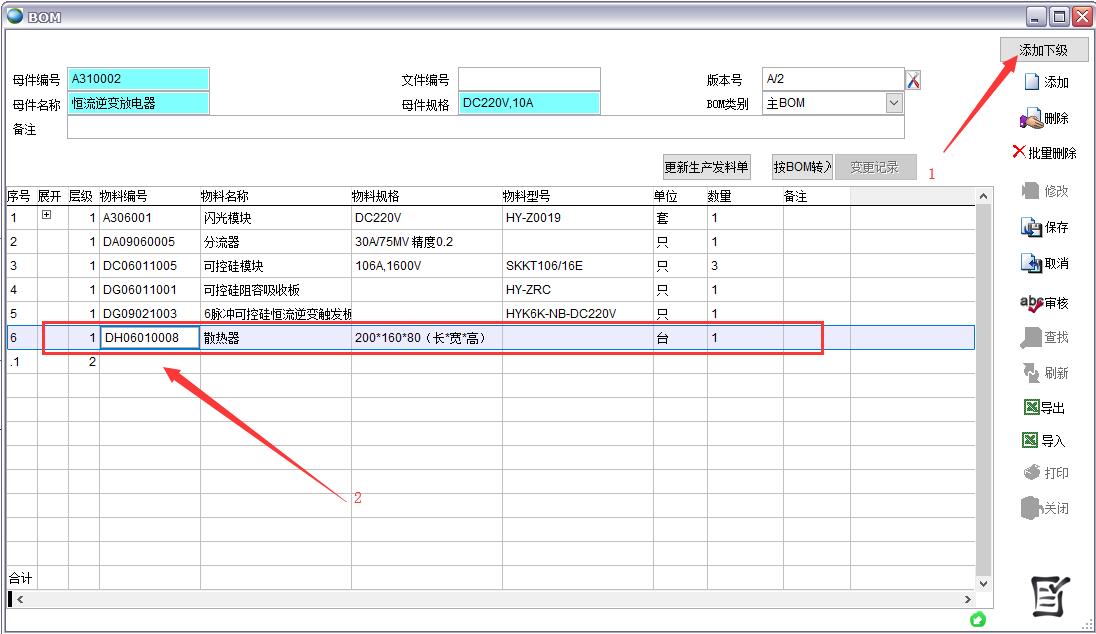This screenshot has width=1096, height=634.
Task: Click the 取消 (Cancel) icon
Action: pos(1031,264)
